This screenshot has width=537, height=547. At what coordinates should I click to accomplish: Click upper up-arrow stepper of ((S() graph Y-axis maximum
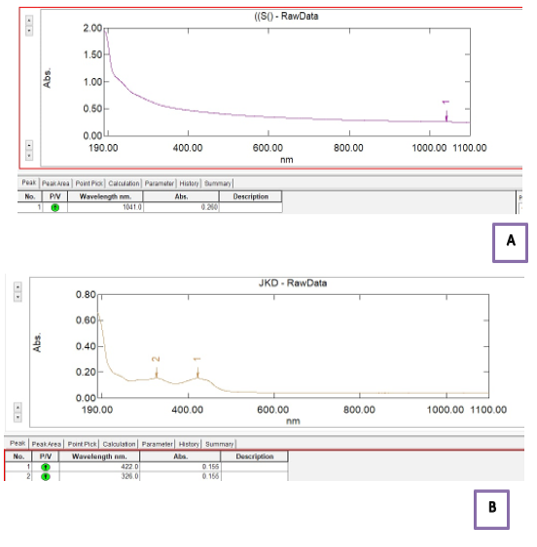[x=29, y=21]
